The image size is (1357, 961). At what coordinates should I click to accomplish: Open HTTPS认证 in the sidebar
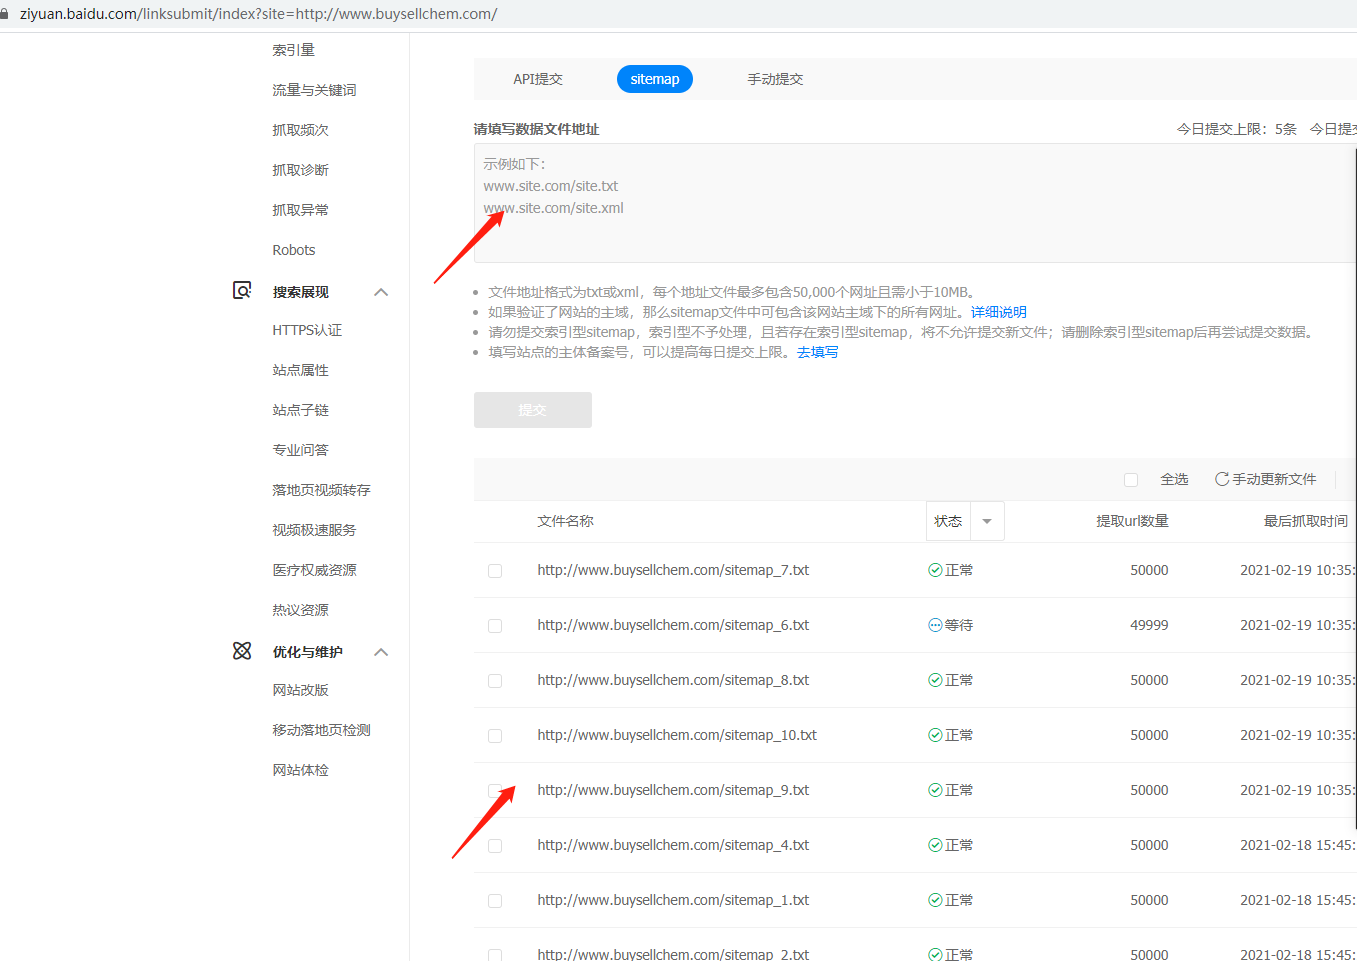(307, 330)
